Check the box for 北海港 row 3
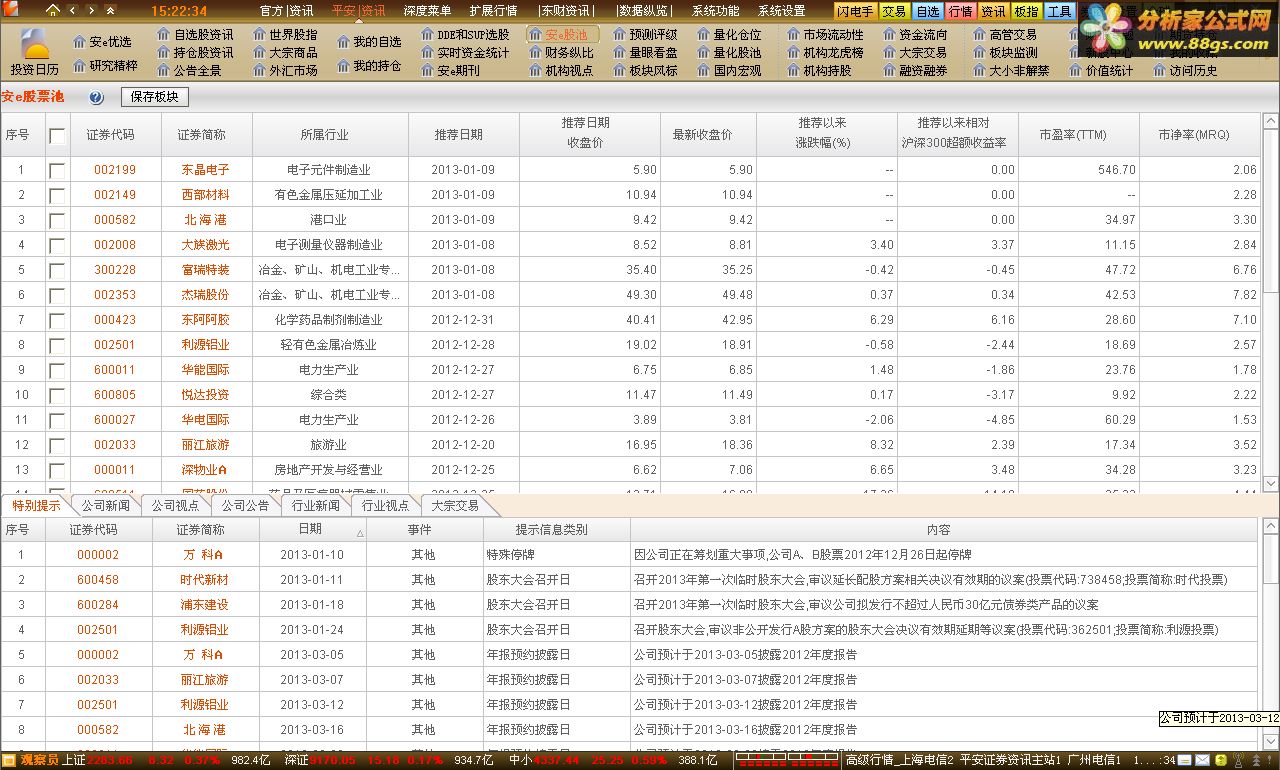Screen dimensions: 1280x770 58,220
